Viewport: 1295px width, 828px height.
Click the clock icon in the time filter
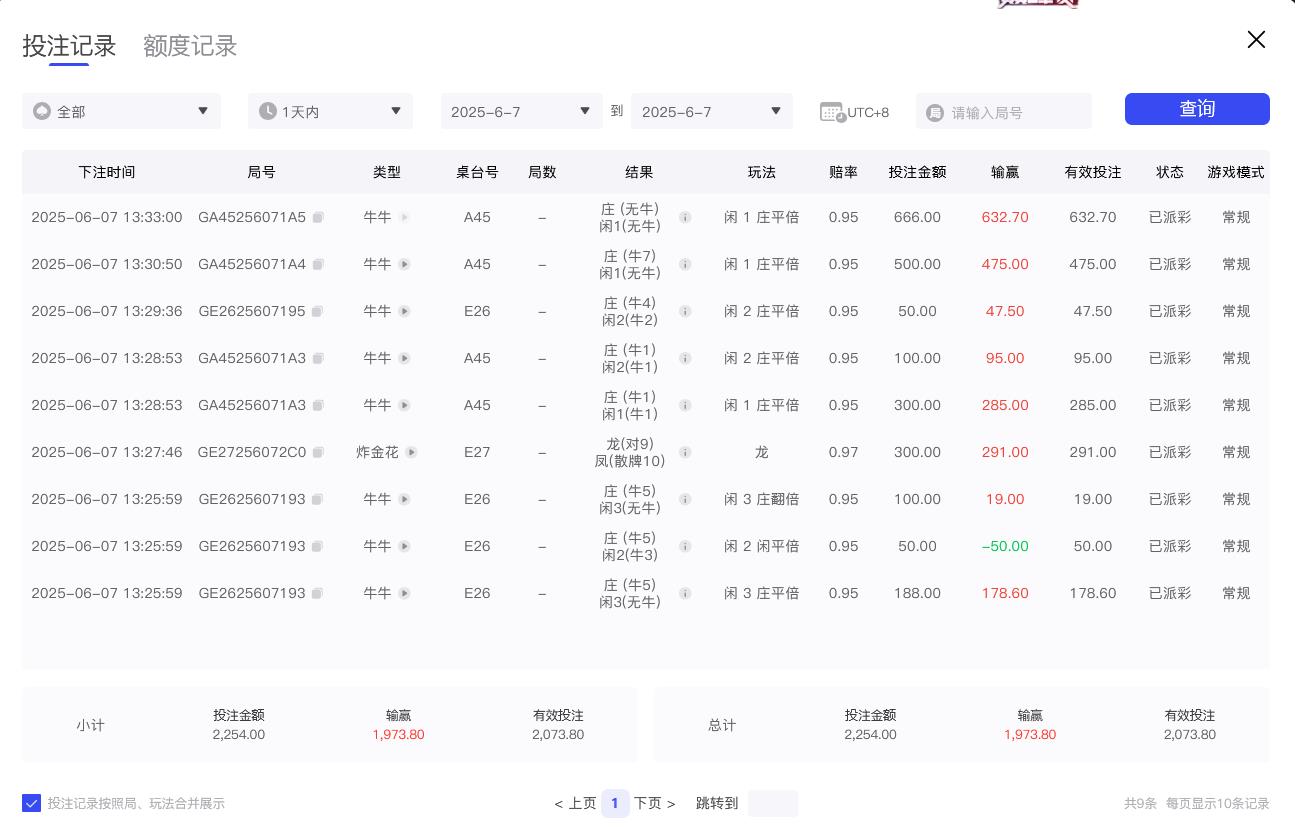[268, 111]
